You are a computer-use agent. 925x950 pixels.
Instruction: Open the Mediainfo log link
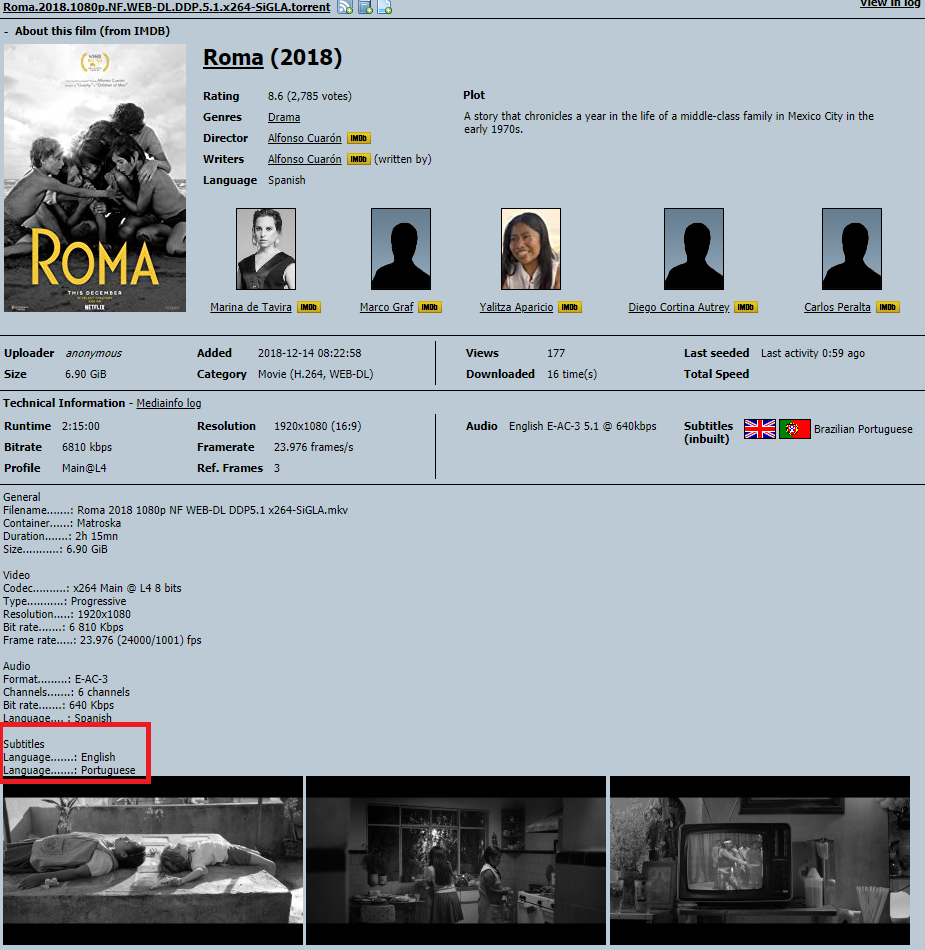click(x=168, y=404)
